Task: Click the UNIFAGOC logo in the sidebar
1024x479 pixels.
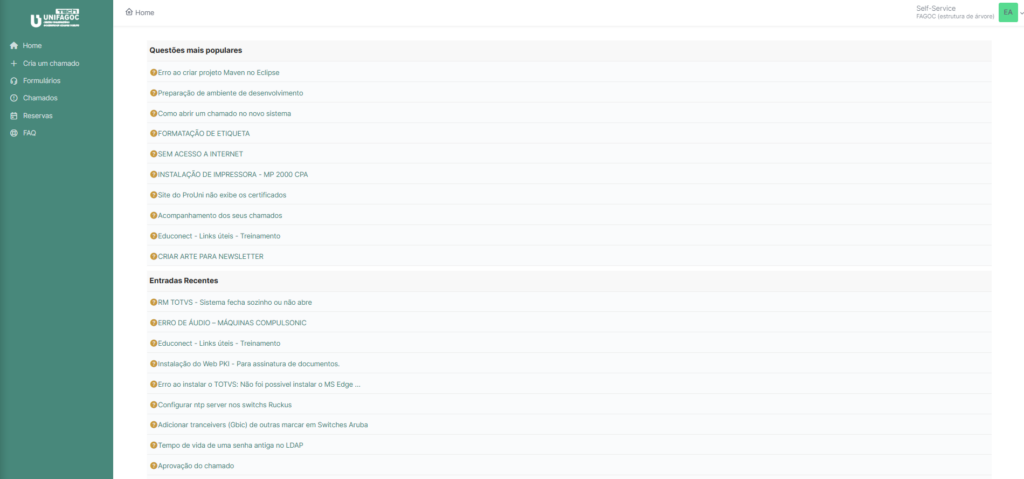Action: click(x=56, y=19)
